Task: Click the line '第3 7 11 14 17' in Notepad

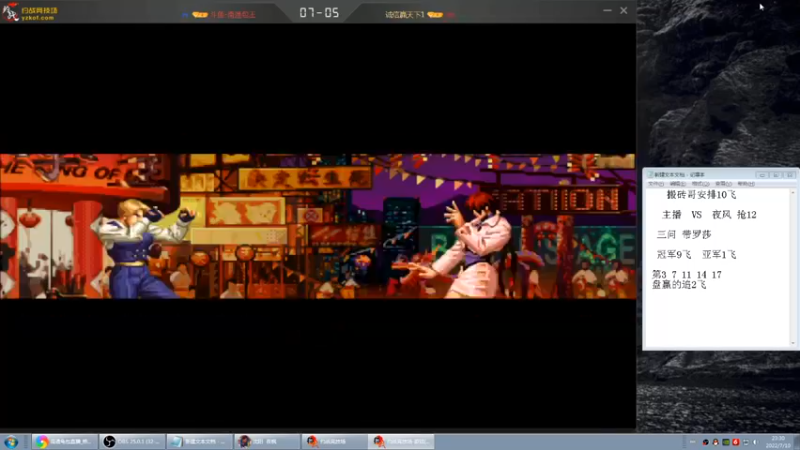Action: pyautogui.click(x=687, y=274)
